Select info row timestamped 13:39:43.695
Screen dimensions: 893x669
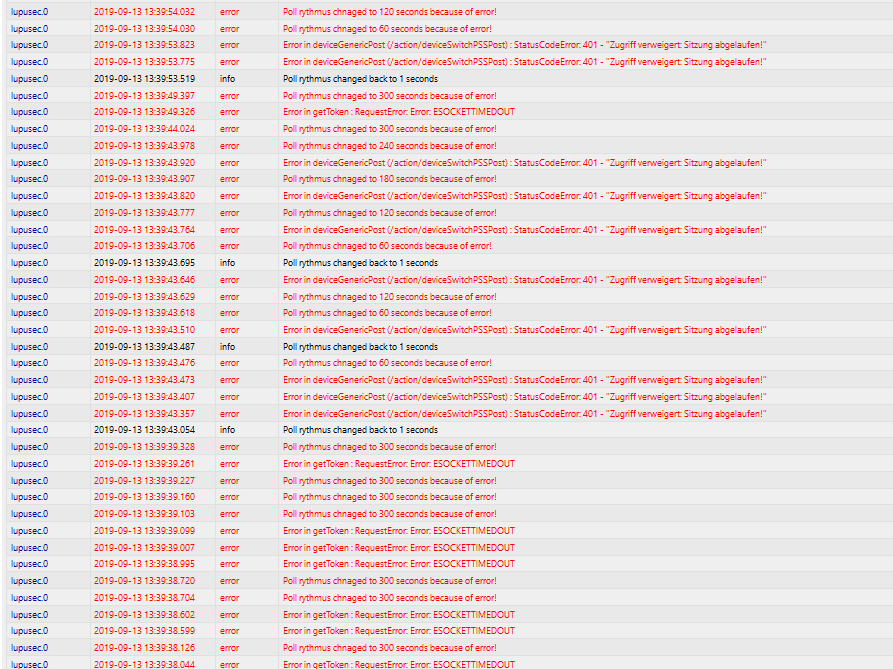(450, 263)
